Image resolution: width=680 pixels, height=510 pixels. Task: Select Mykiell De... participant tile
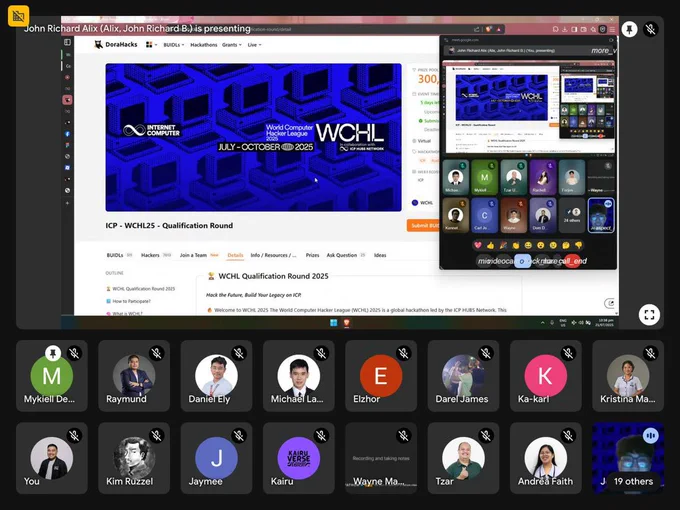pyautogui.click(x=52, y=376)
